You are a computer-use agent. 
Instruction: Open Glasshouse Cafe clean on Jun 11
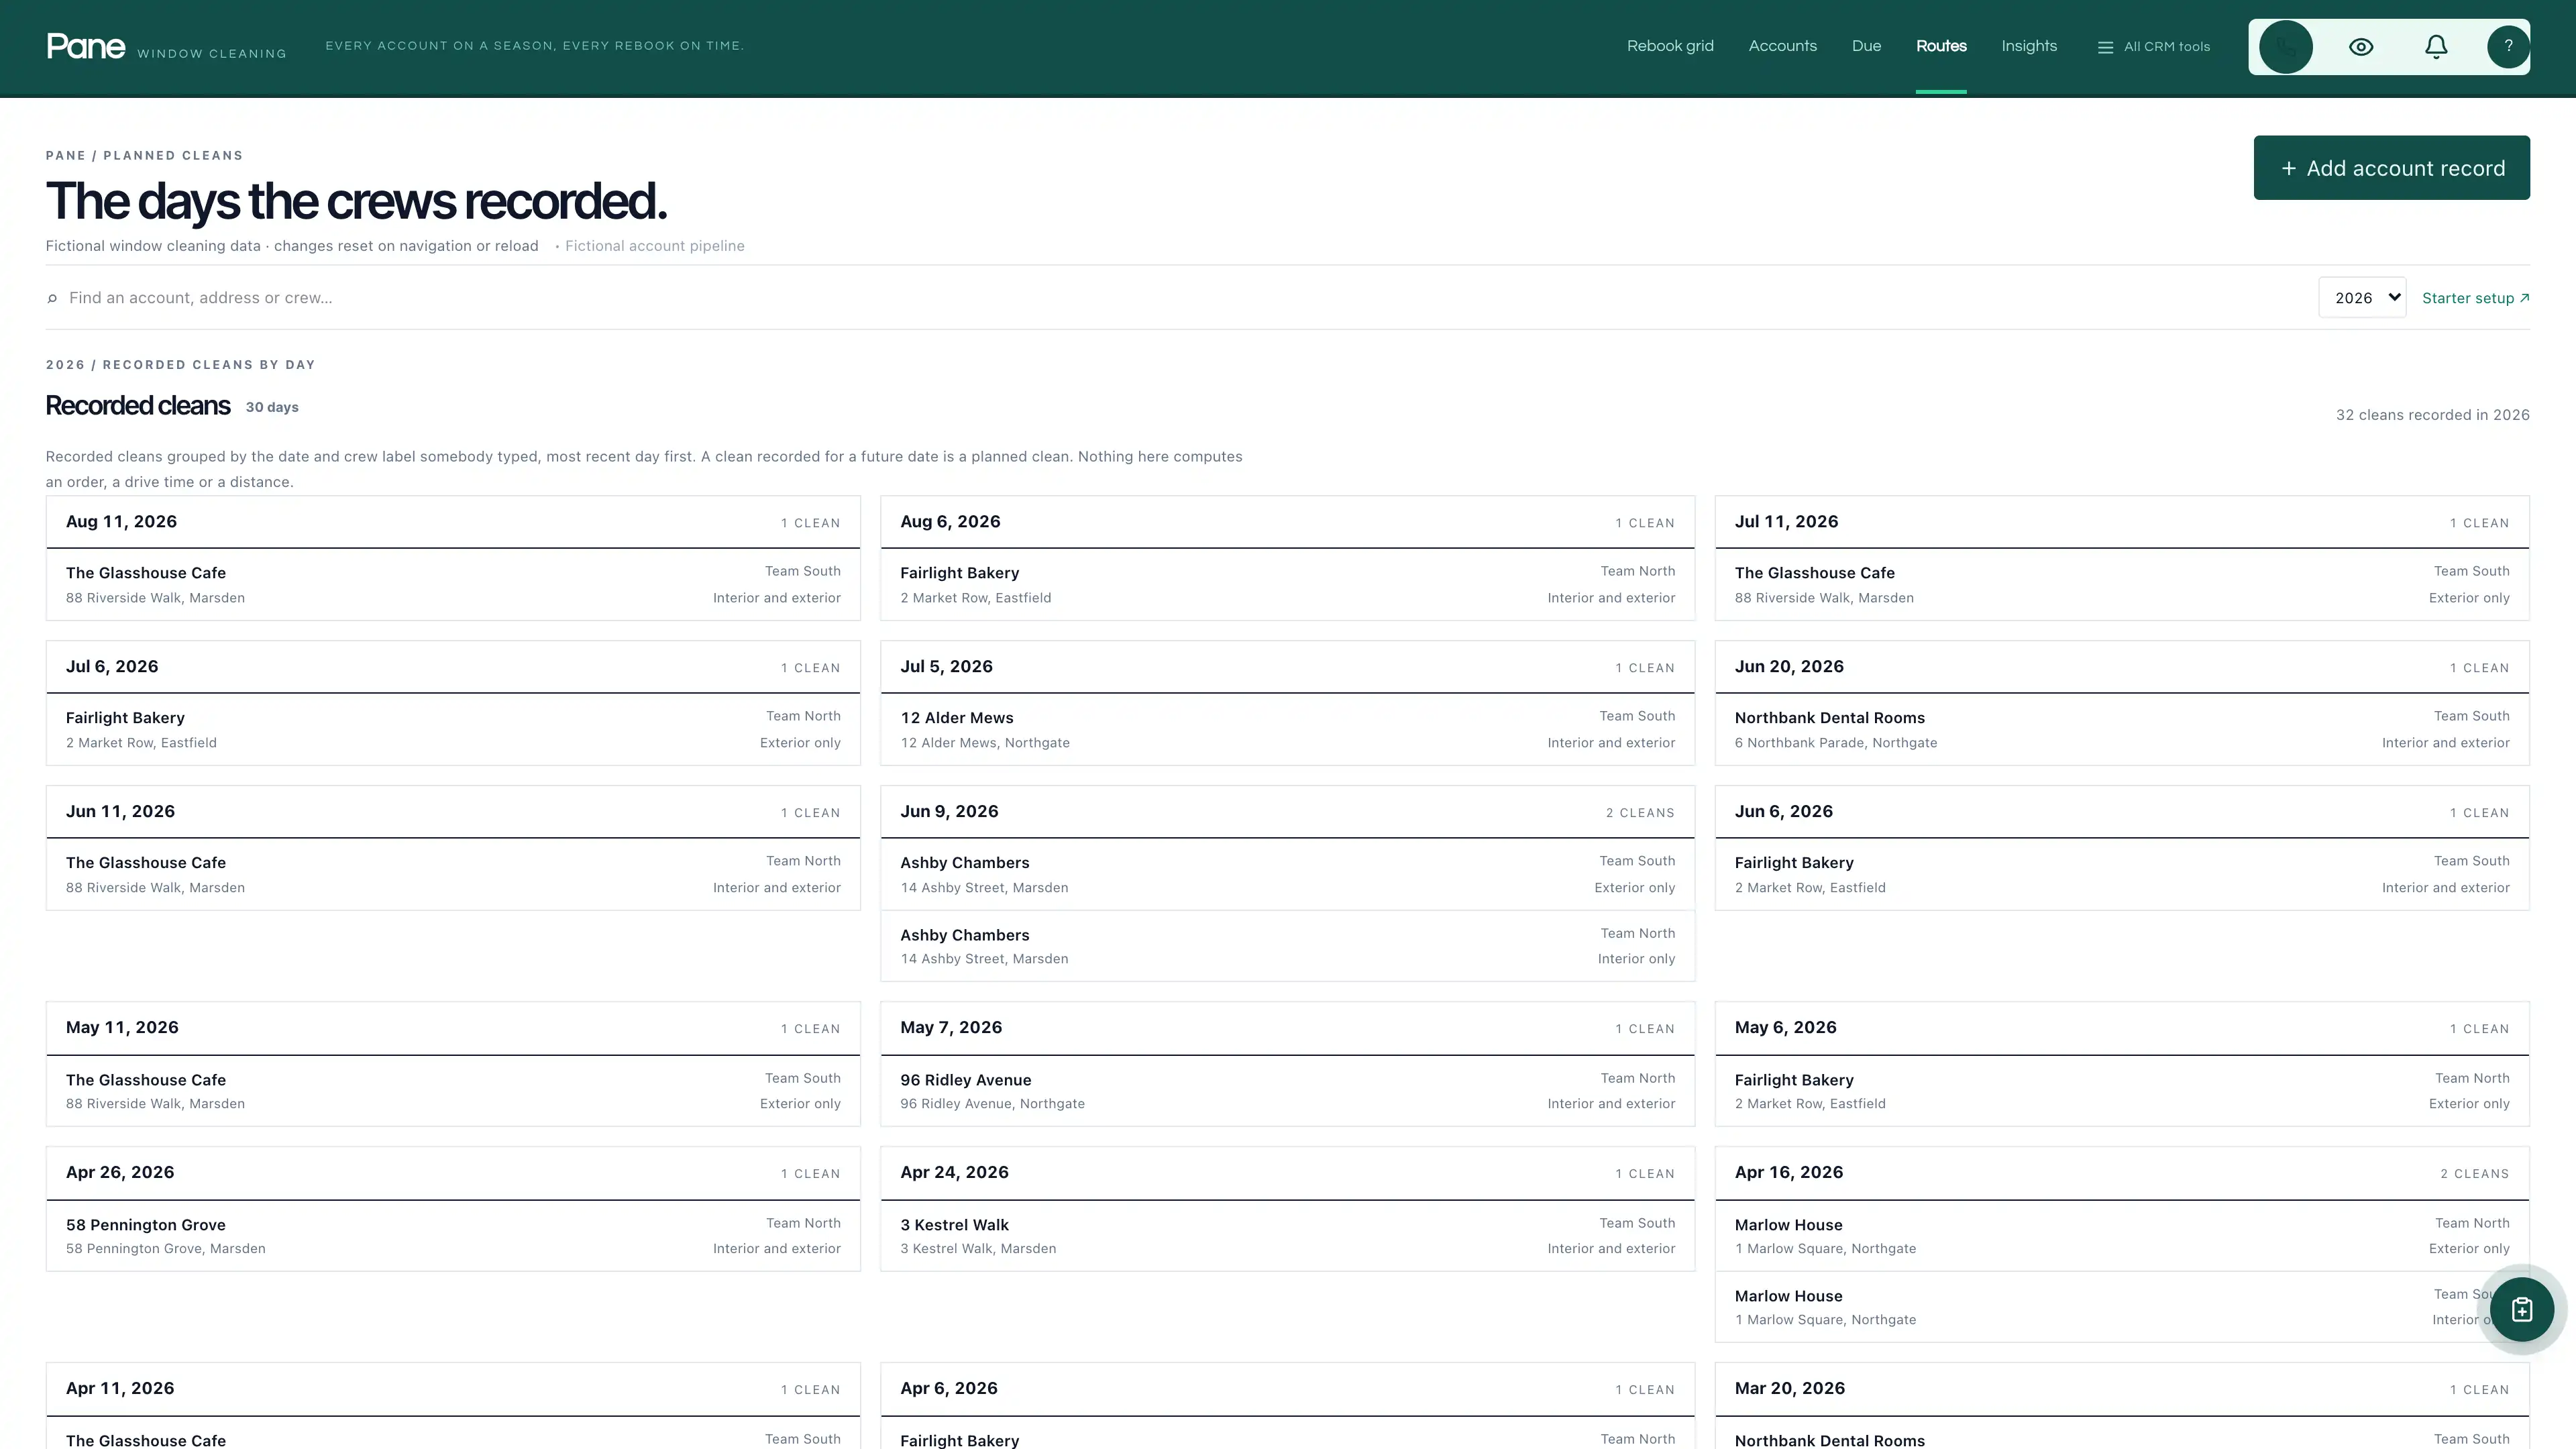click(x=453, y=875)
